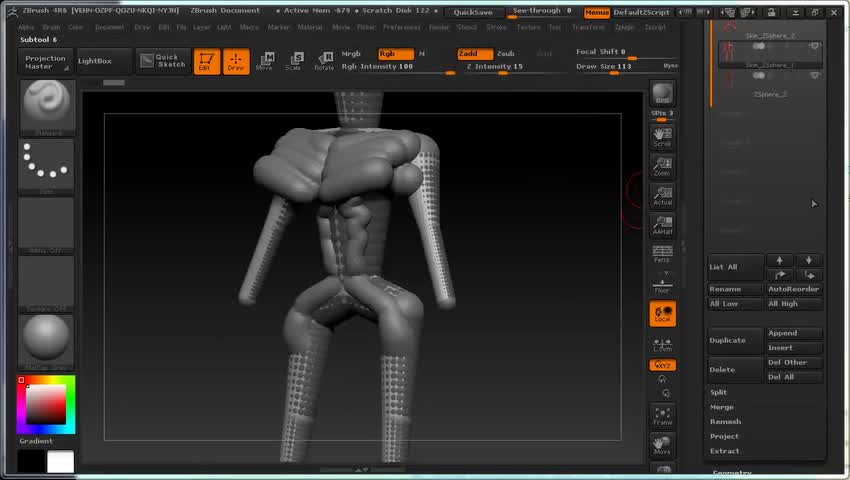
Task: Switch to the Move transform tool
Action: [265, 61]
